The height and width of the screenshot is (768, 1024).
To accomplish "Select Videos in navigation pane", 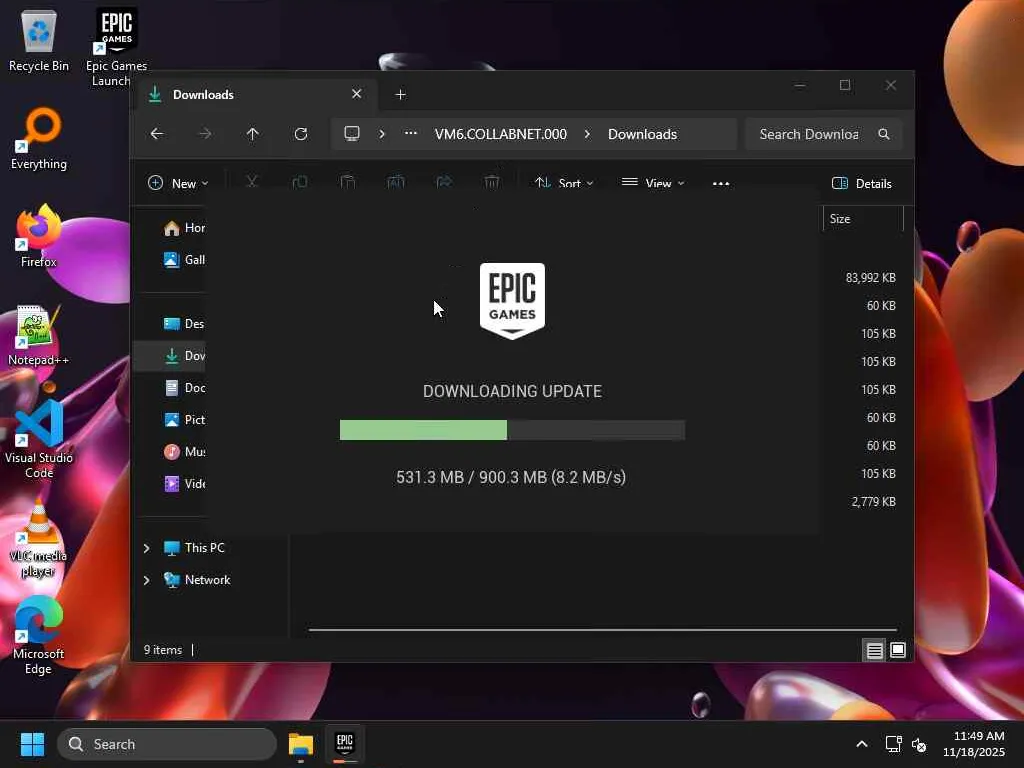I will (185, 484).
